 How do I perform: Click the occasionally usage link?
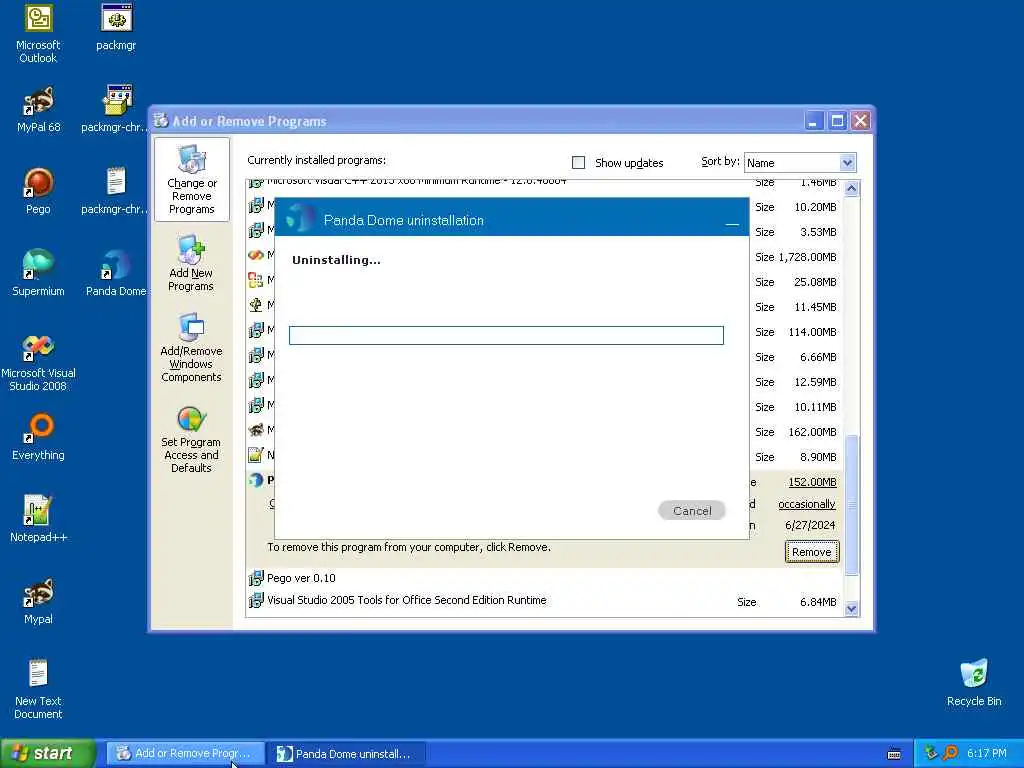click(x=807, y=504)
